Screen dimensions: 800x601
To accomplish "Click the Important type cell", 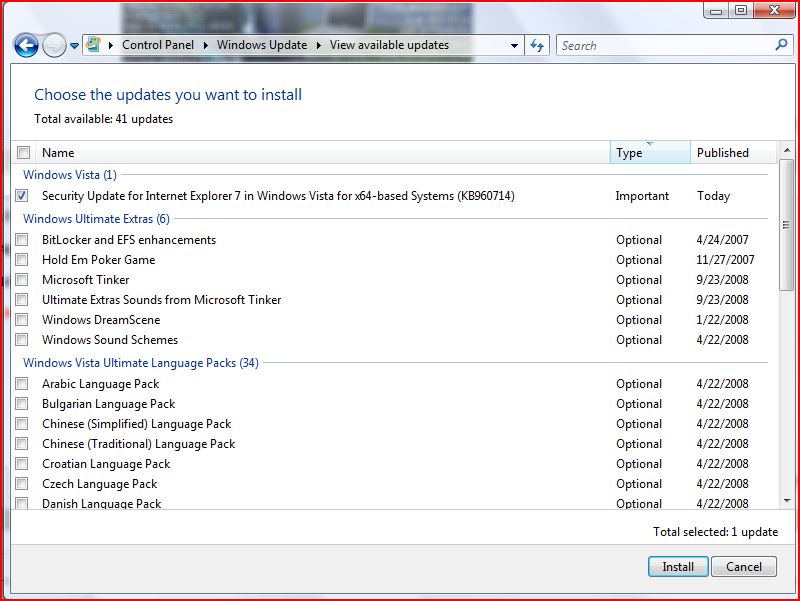I will (642, 196).
